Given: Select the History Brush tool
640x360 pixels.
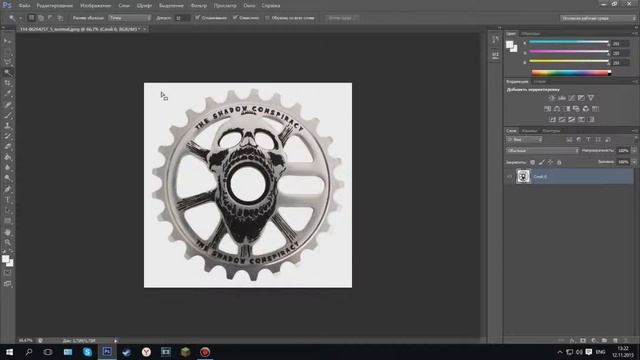Looking at the screenshot, I should click(7, 136).
